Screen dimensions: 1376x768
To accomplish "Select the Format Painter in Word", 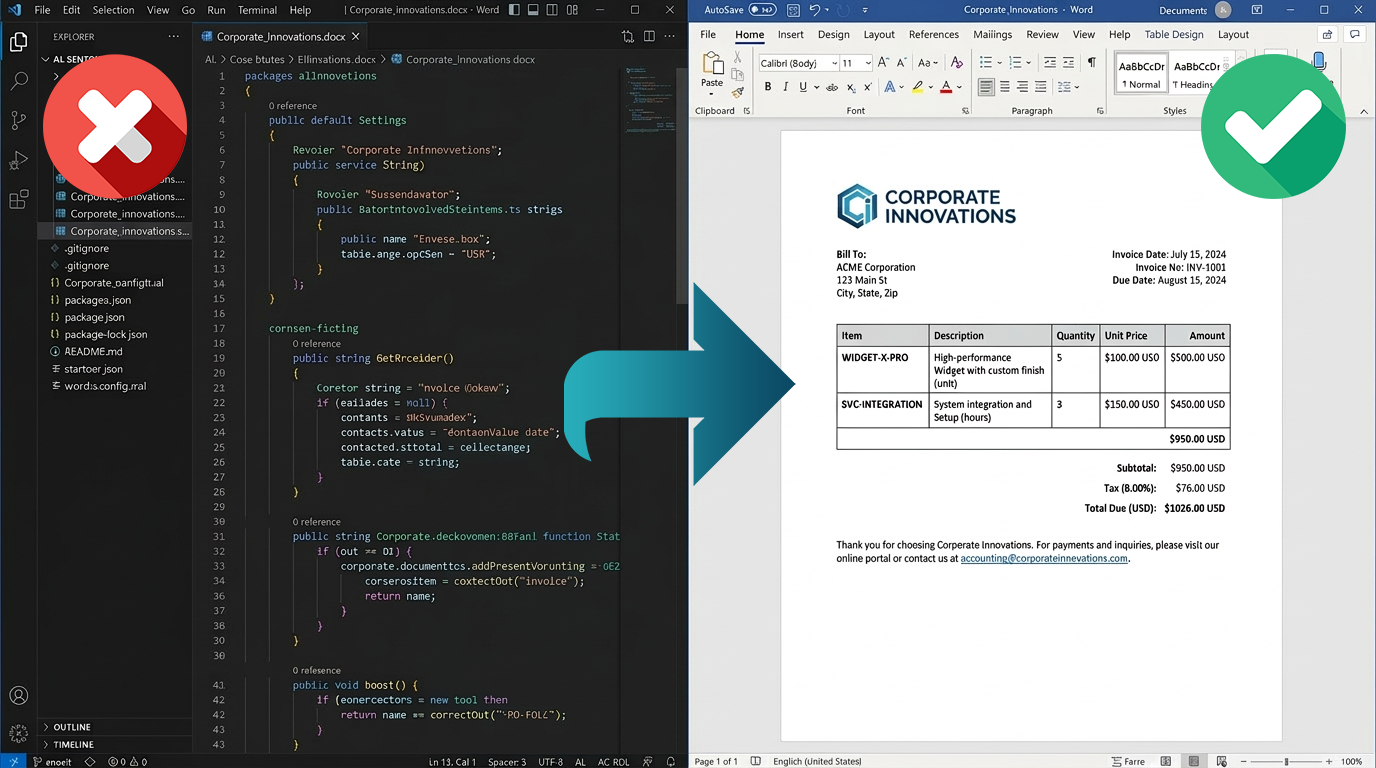I will (x=738, y=92).
